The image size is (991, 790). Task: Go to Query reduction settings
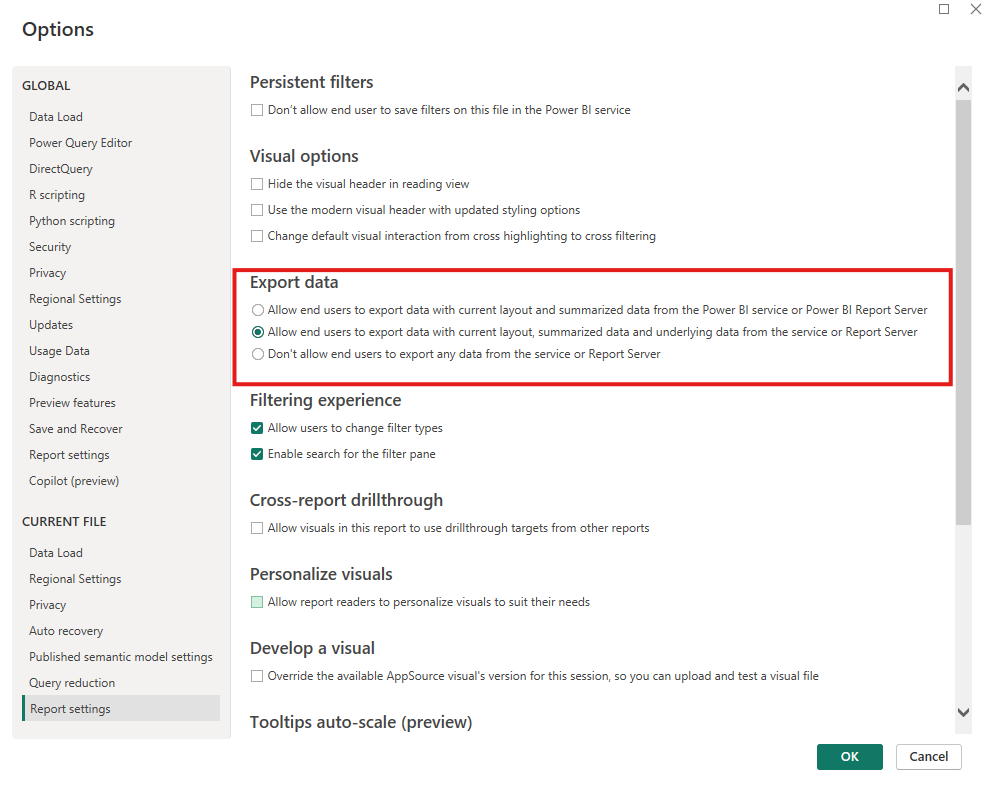(72, 683)
